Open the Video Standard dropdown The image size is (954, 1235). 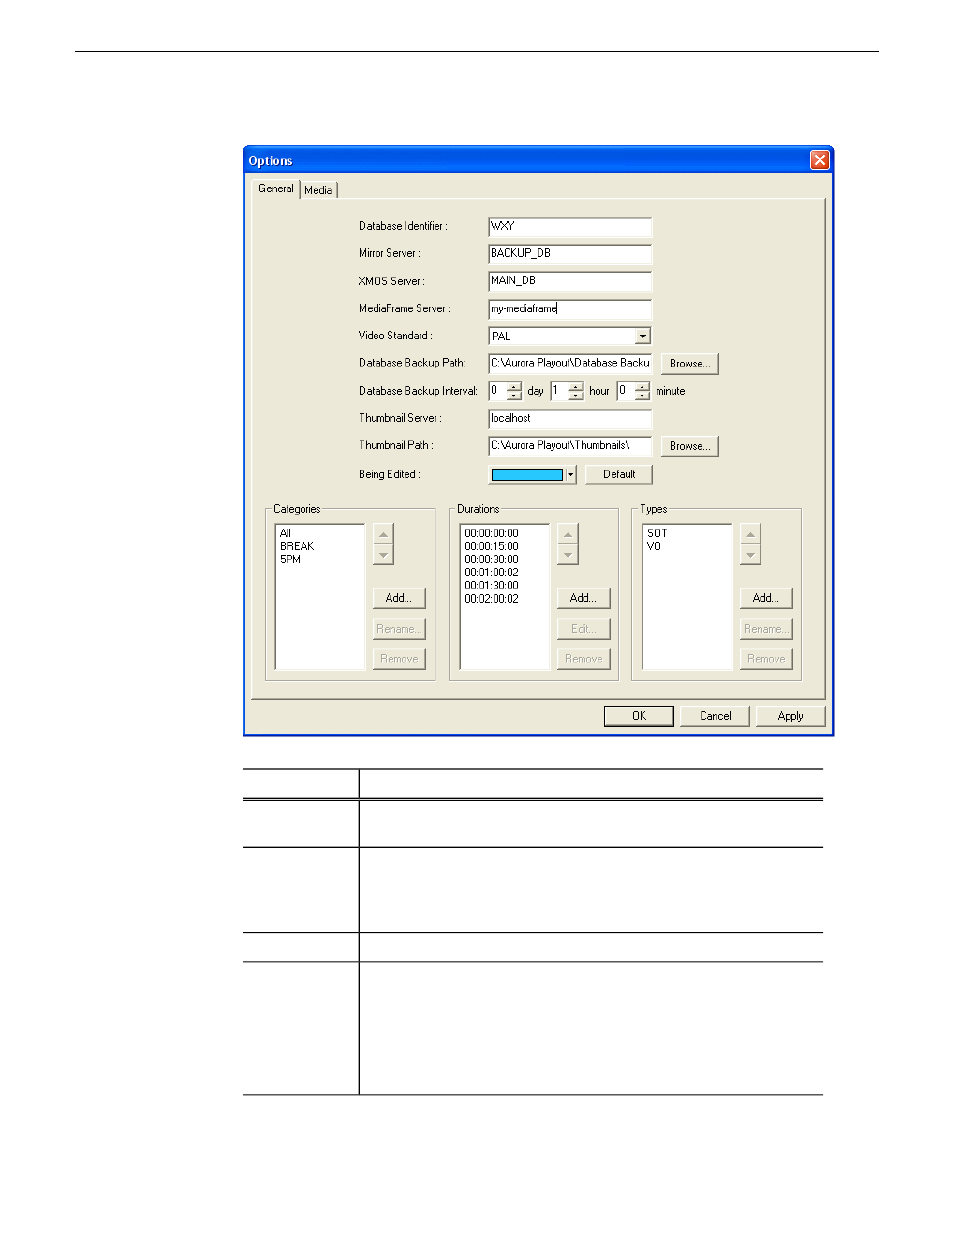(643, 336)
